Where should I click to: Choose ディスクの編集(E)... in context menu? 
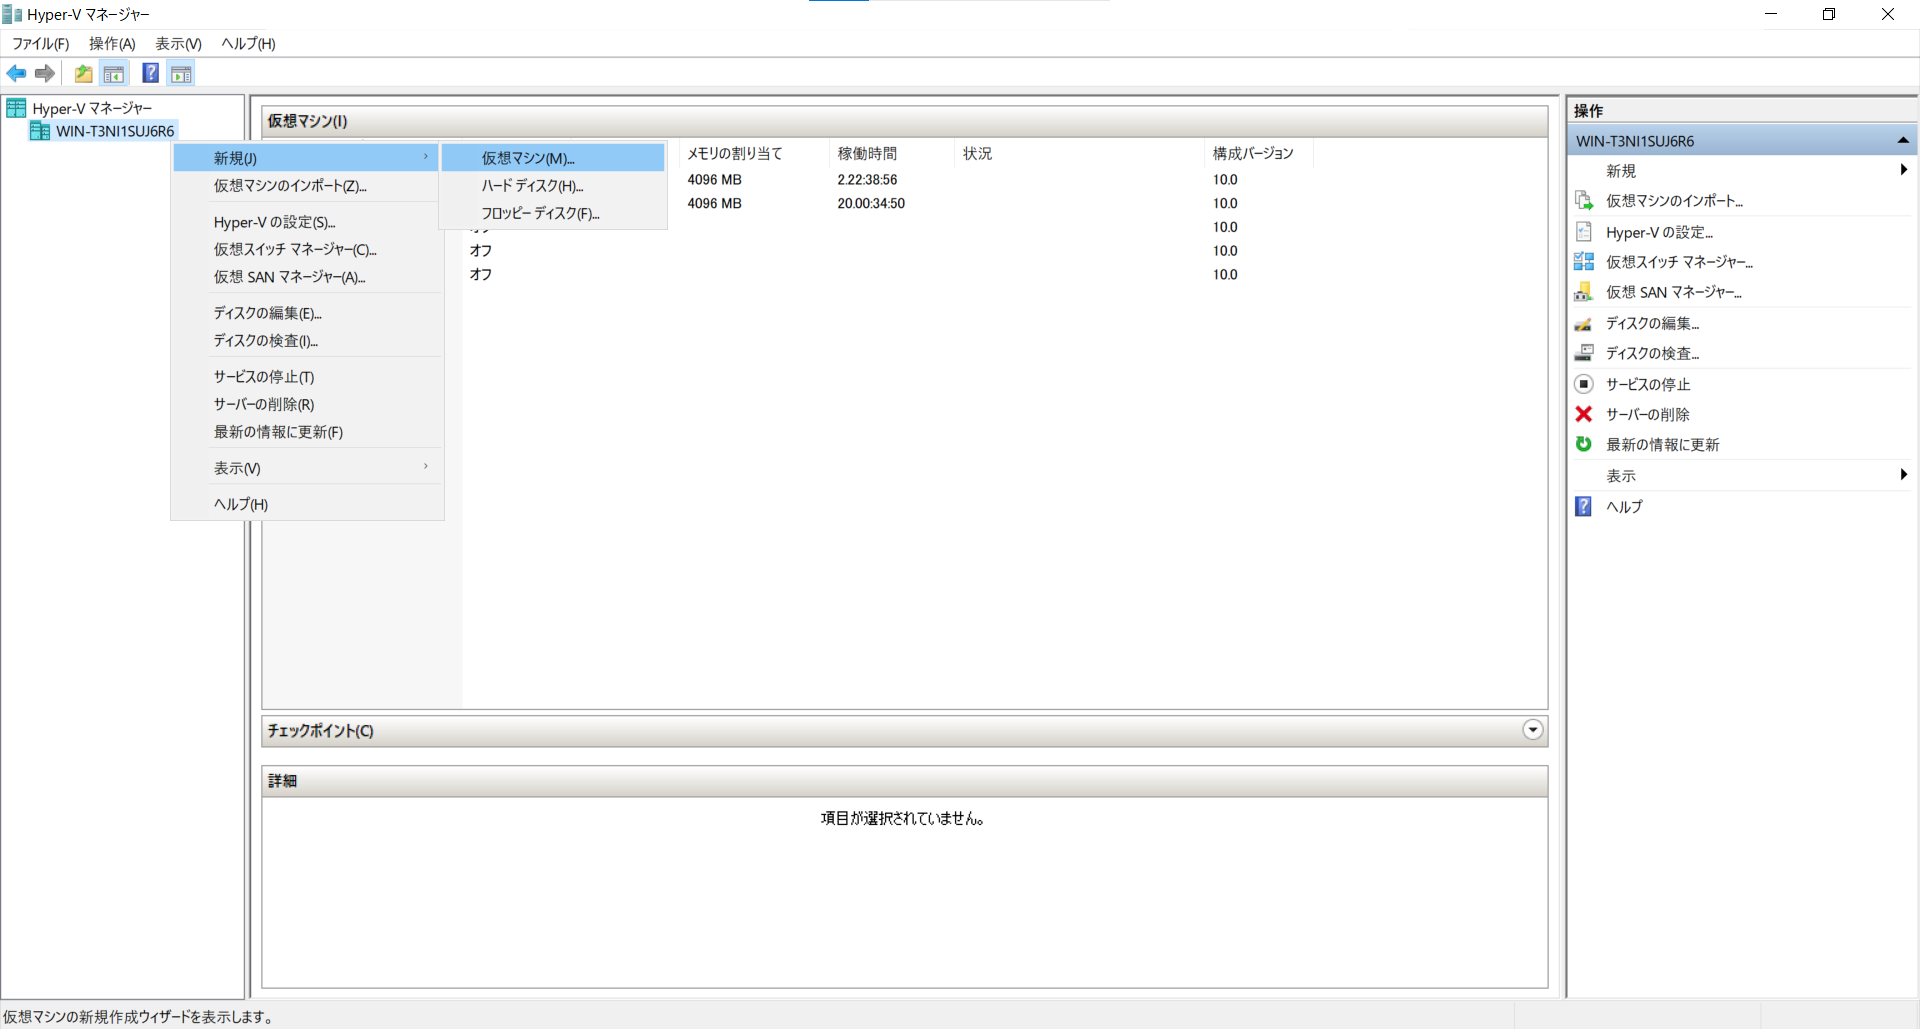pyautogui.click(x=307, y=313)
